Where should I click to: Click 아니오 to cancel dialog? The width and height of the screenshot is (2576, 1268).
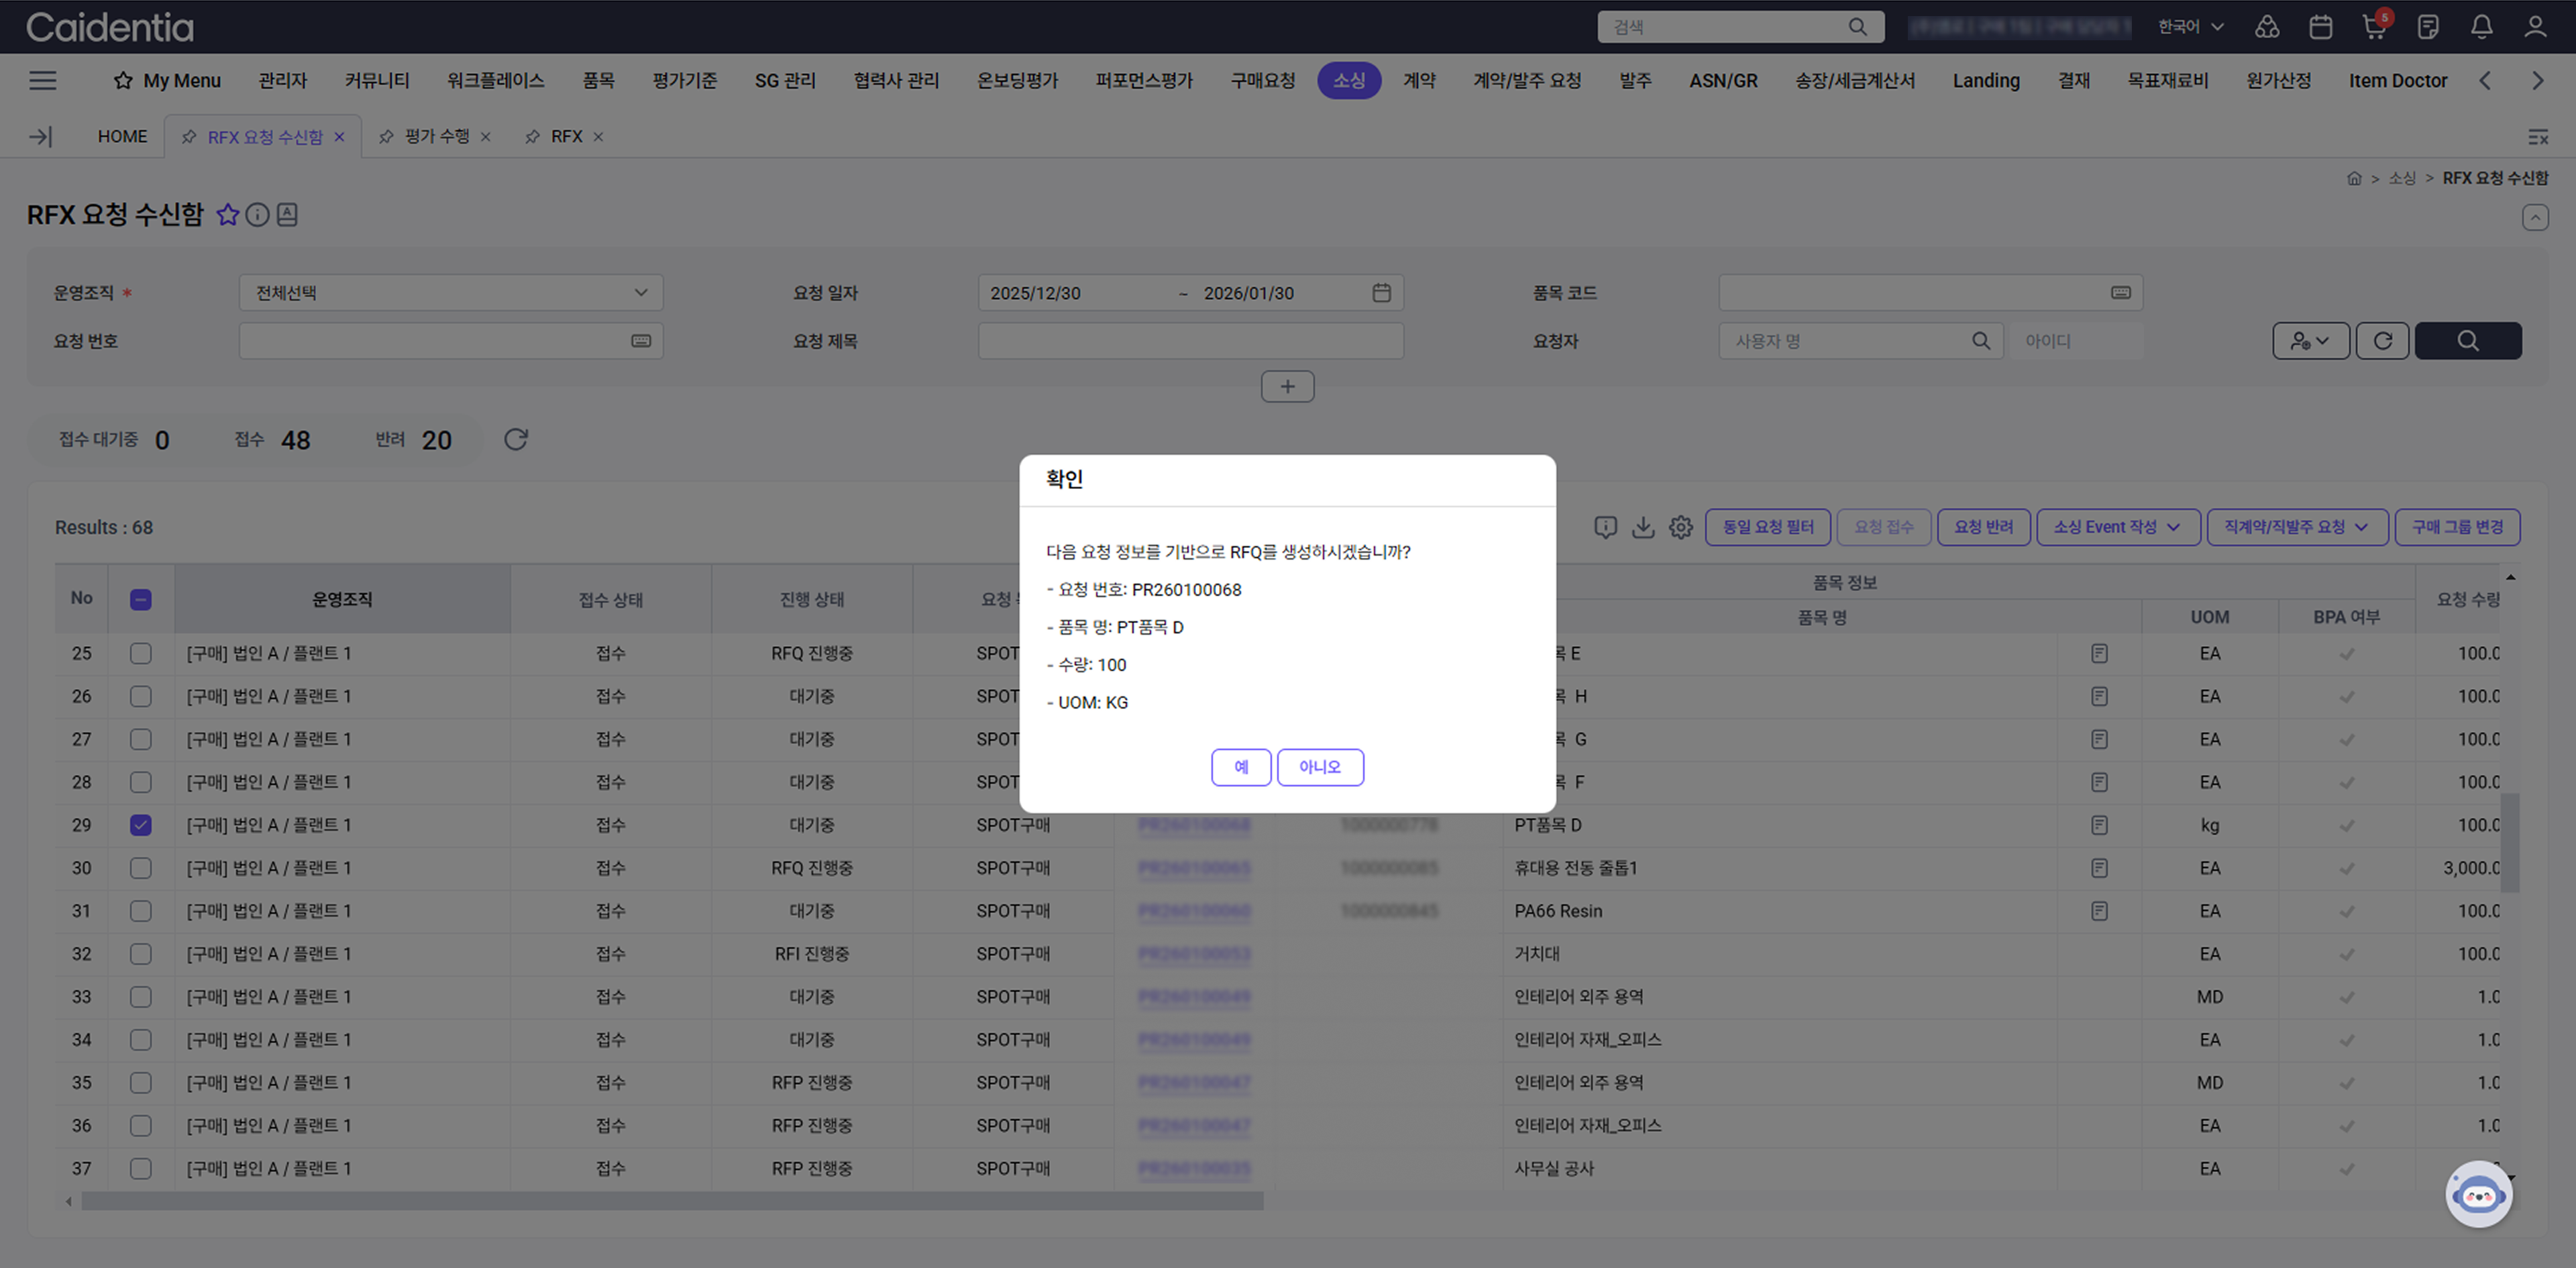1319,767
